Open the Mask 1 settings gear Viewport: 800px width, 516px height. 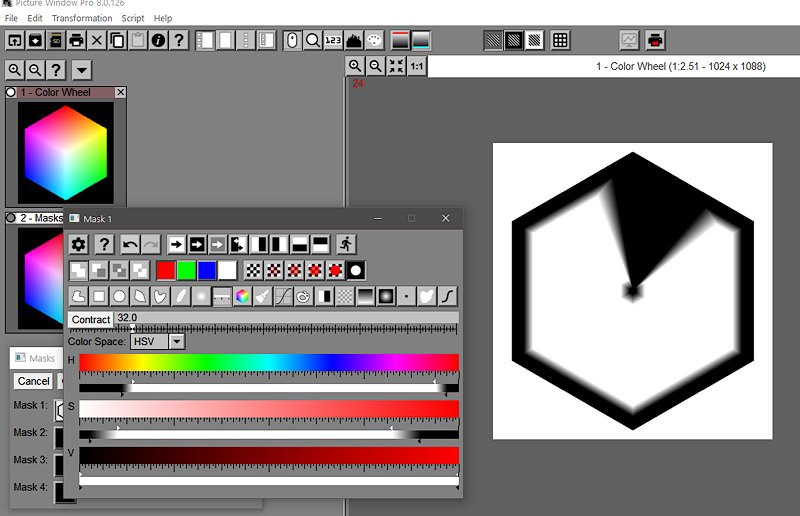point(79,244)
